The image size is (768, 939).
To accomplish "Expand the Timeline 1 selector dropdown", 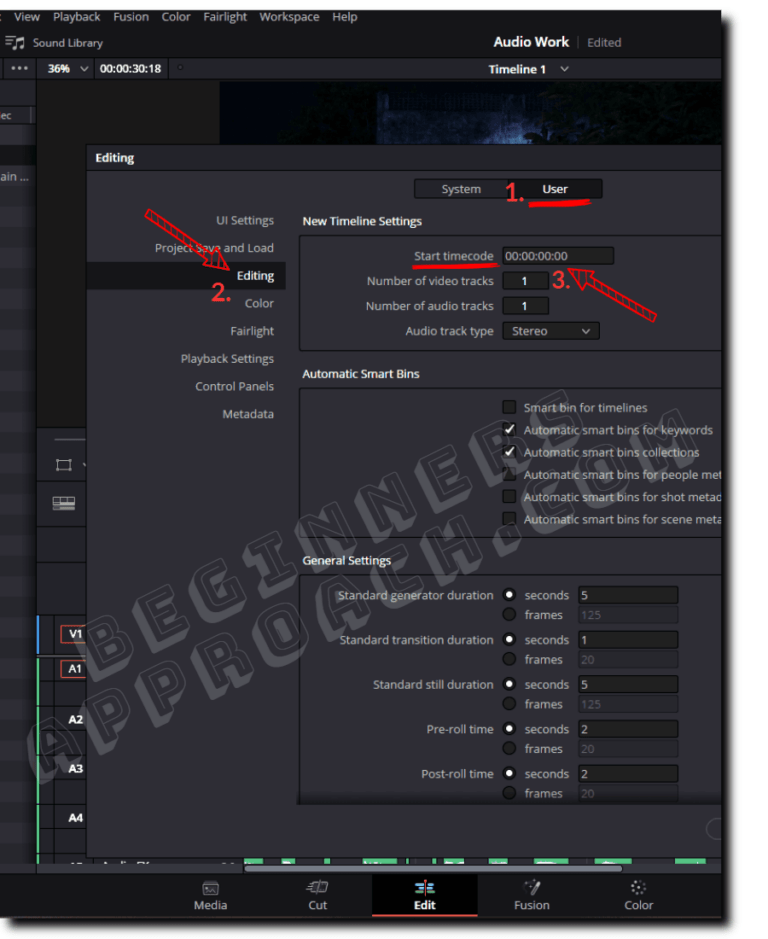I will coord(528,69).
